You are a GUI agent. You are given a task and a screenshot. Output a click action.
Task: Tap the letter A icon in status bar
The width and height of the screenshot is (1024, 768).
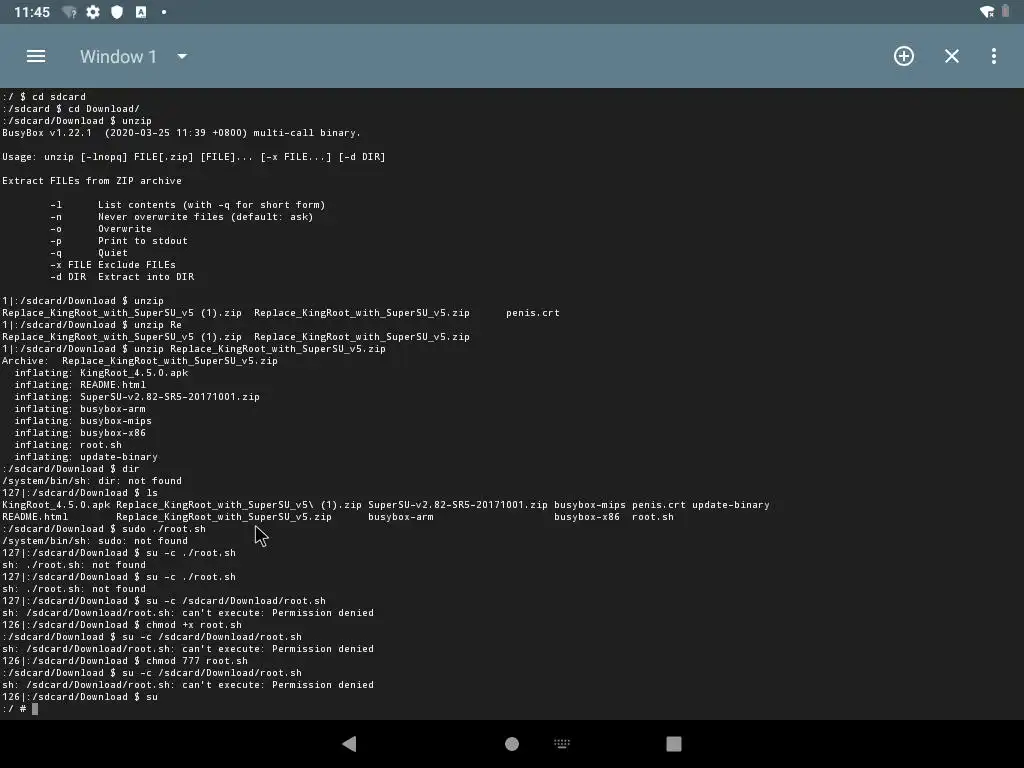pyautogui.click(x=140, y=12)
